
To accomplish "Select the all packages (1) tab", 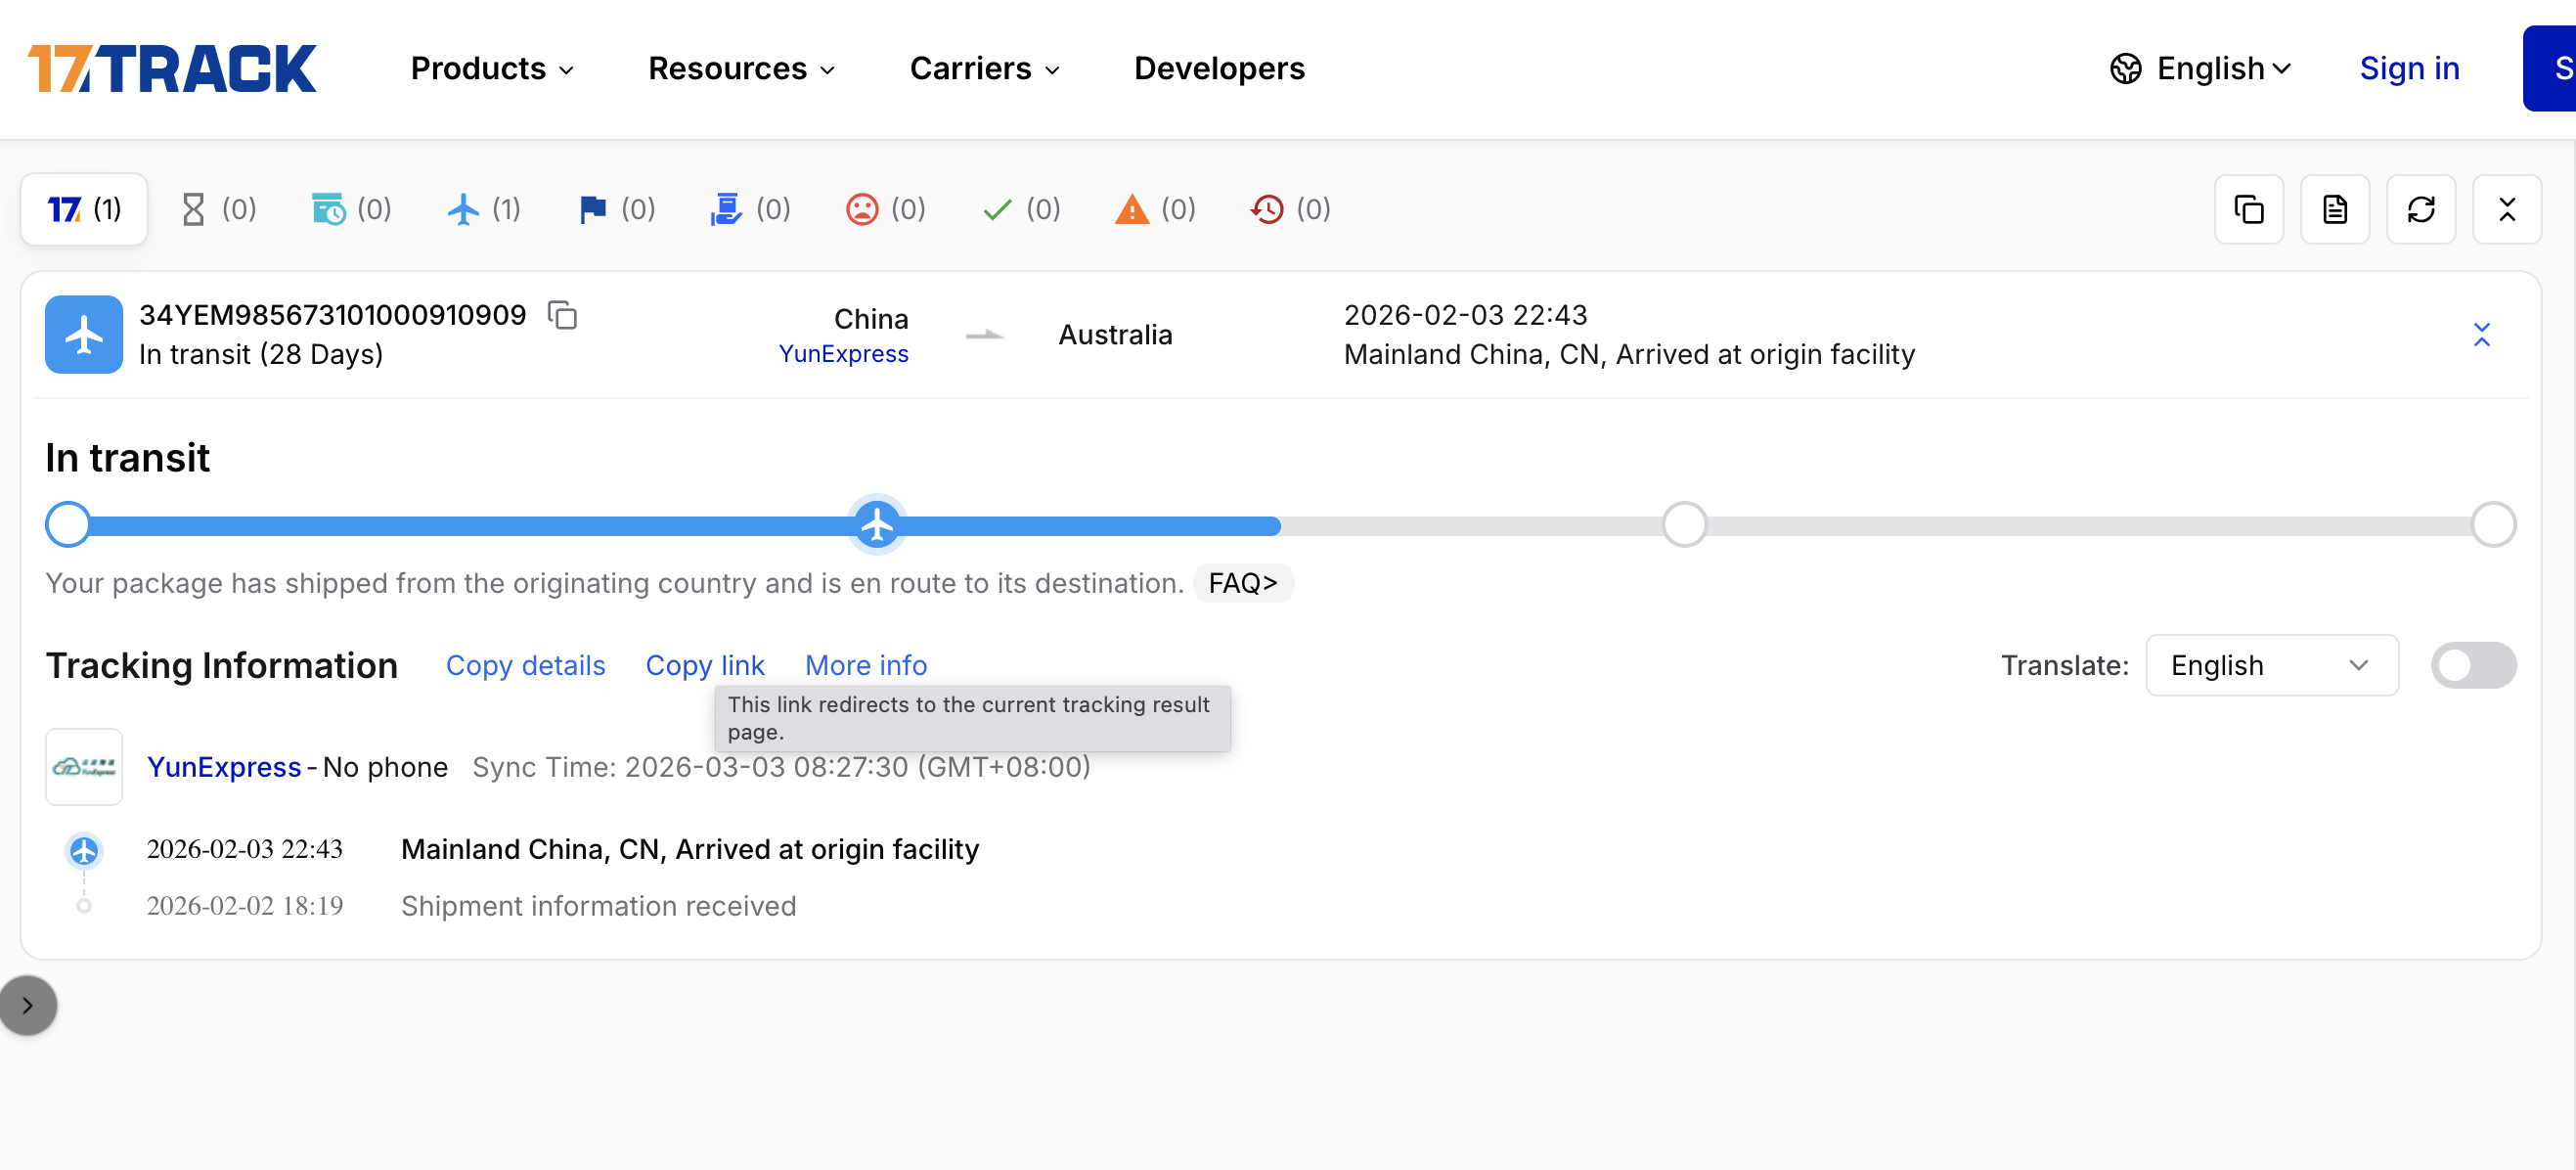I will point(84,209).
